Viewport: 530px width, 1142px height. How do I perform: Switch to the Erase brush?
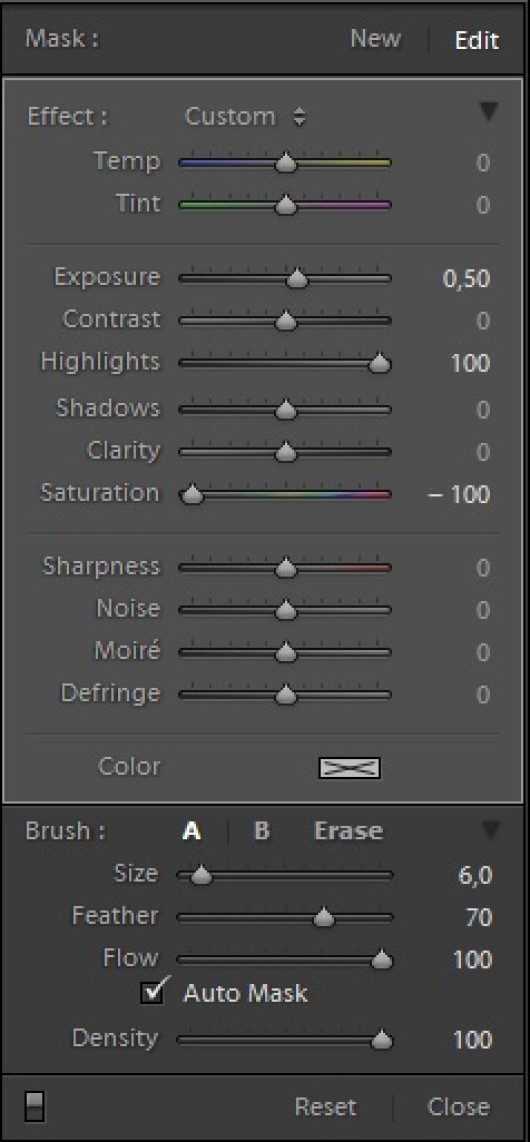(348, 831)
